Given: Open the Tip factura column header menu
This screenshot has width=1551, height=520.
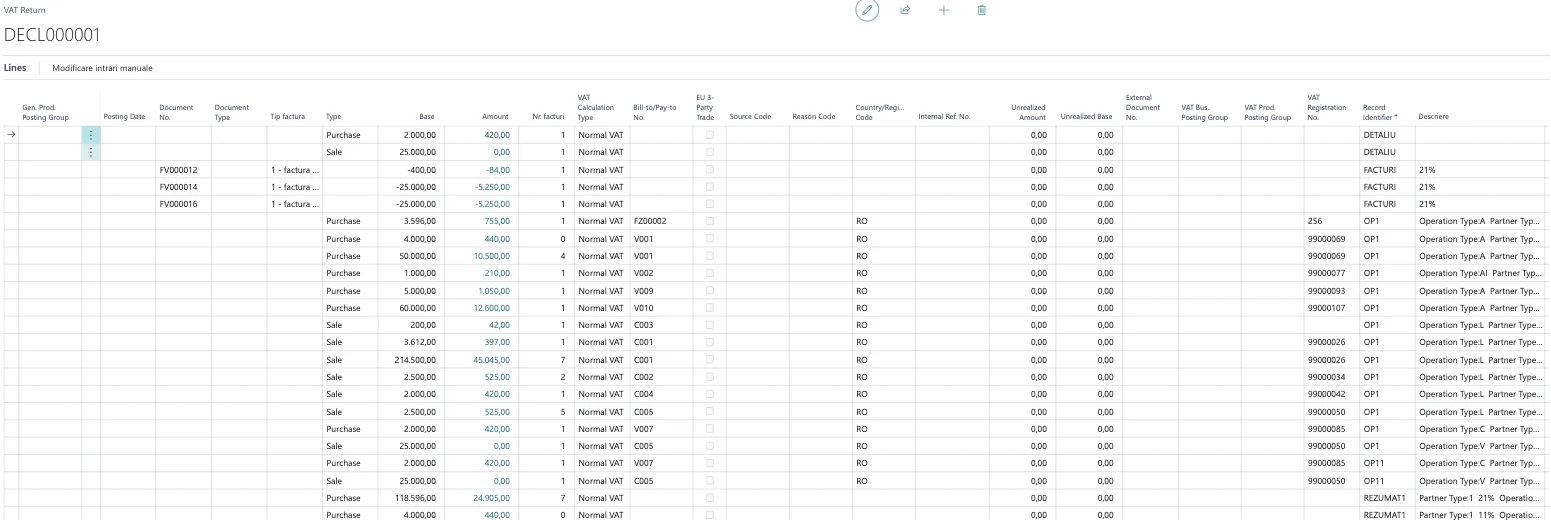Looking at the screenshot, I should [x=289, y=117].
